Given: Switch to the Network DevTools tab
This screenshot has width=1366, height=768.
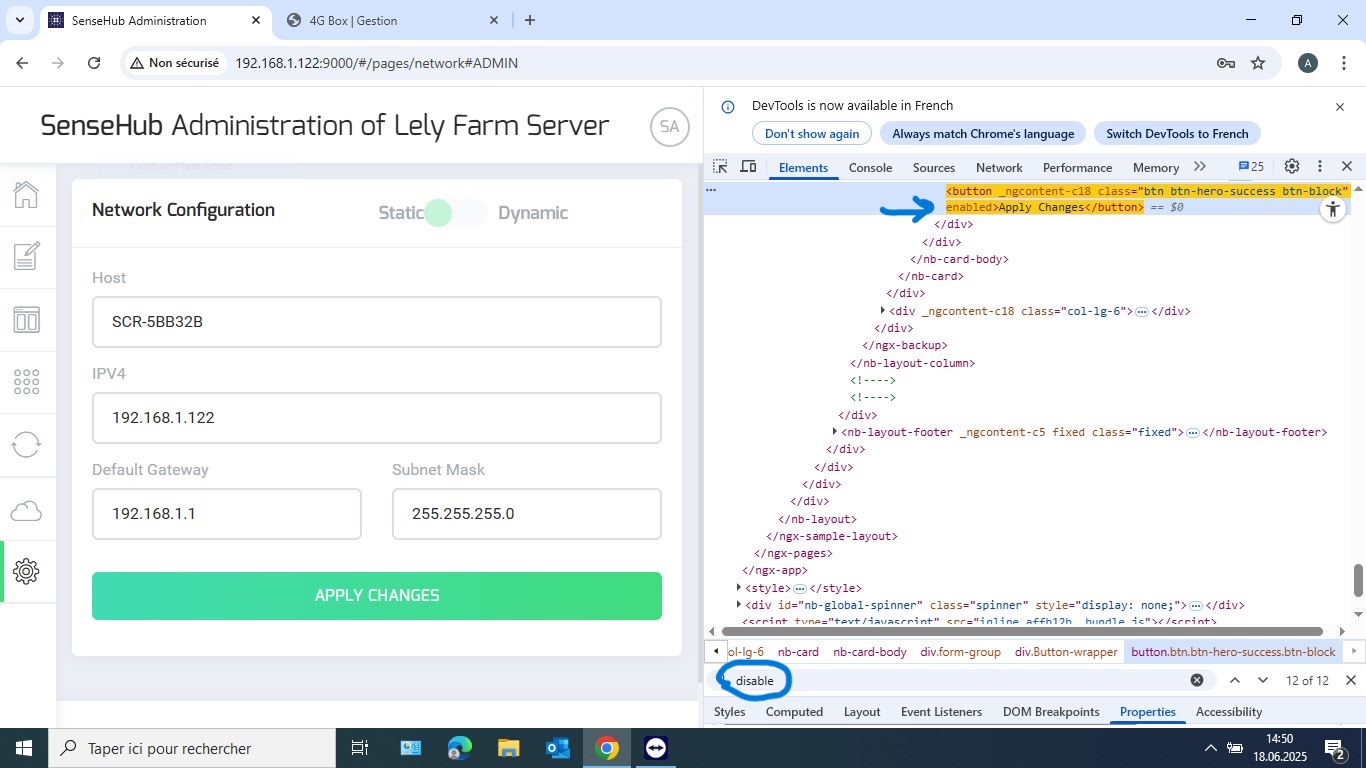Looking at the screenshot, I should 999,167.
